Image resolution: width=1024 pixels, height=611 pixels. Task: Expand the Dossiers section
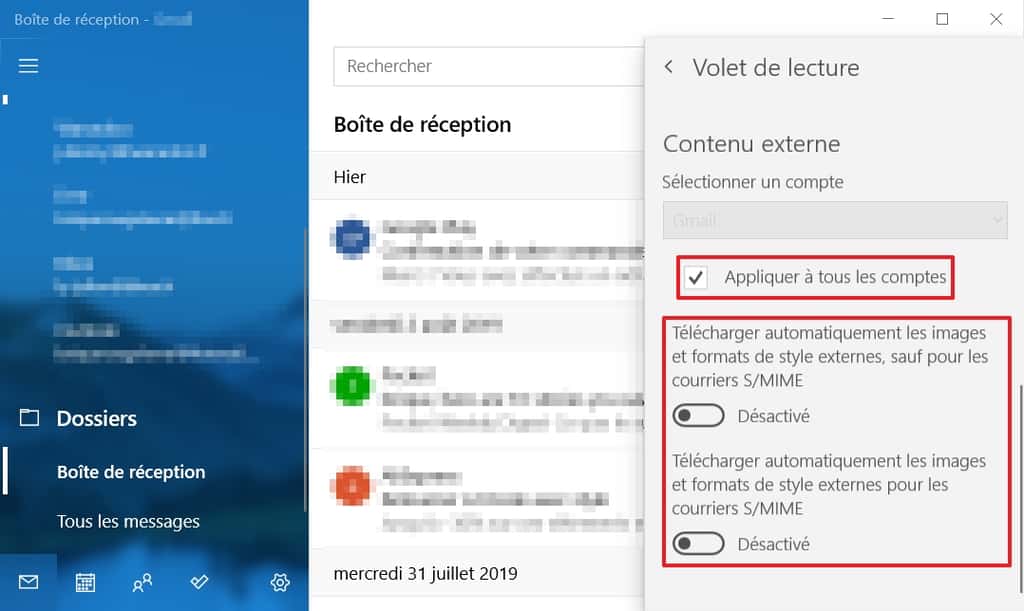[x=97, y=418]
